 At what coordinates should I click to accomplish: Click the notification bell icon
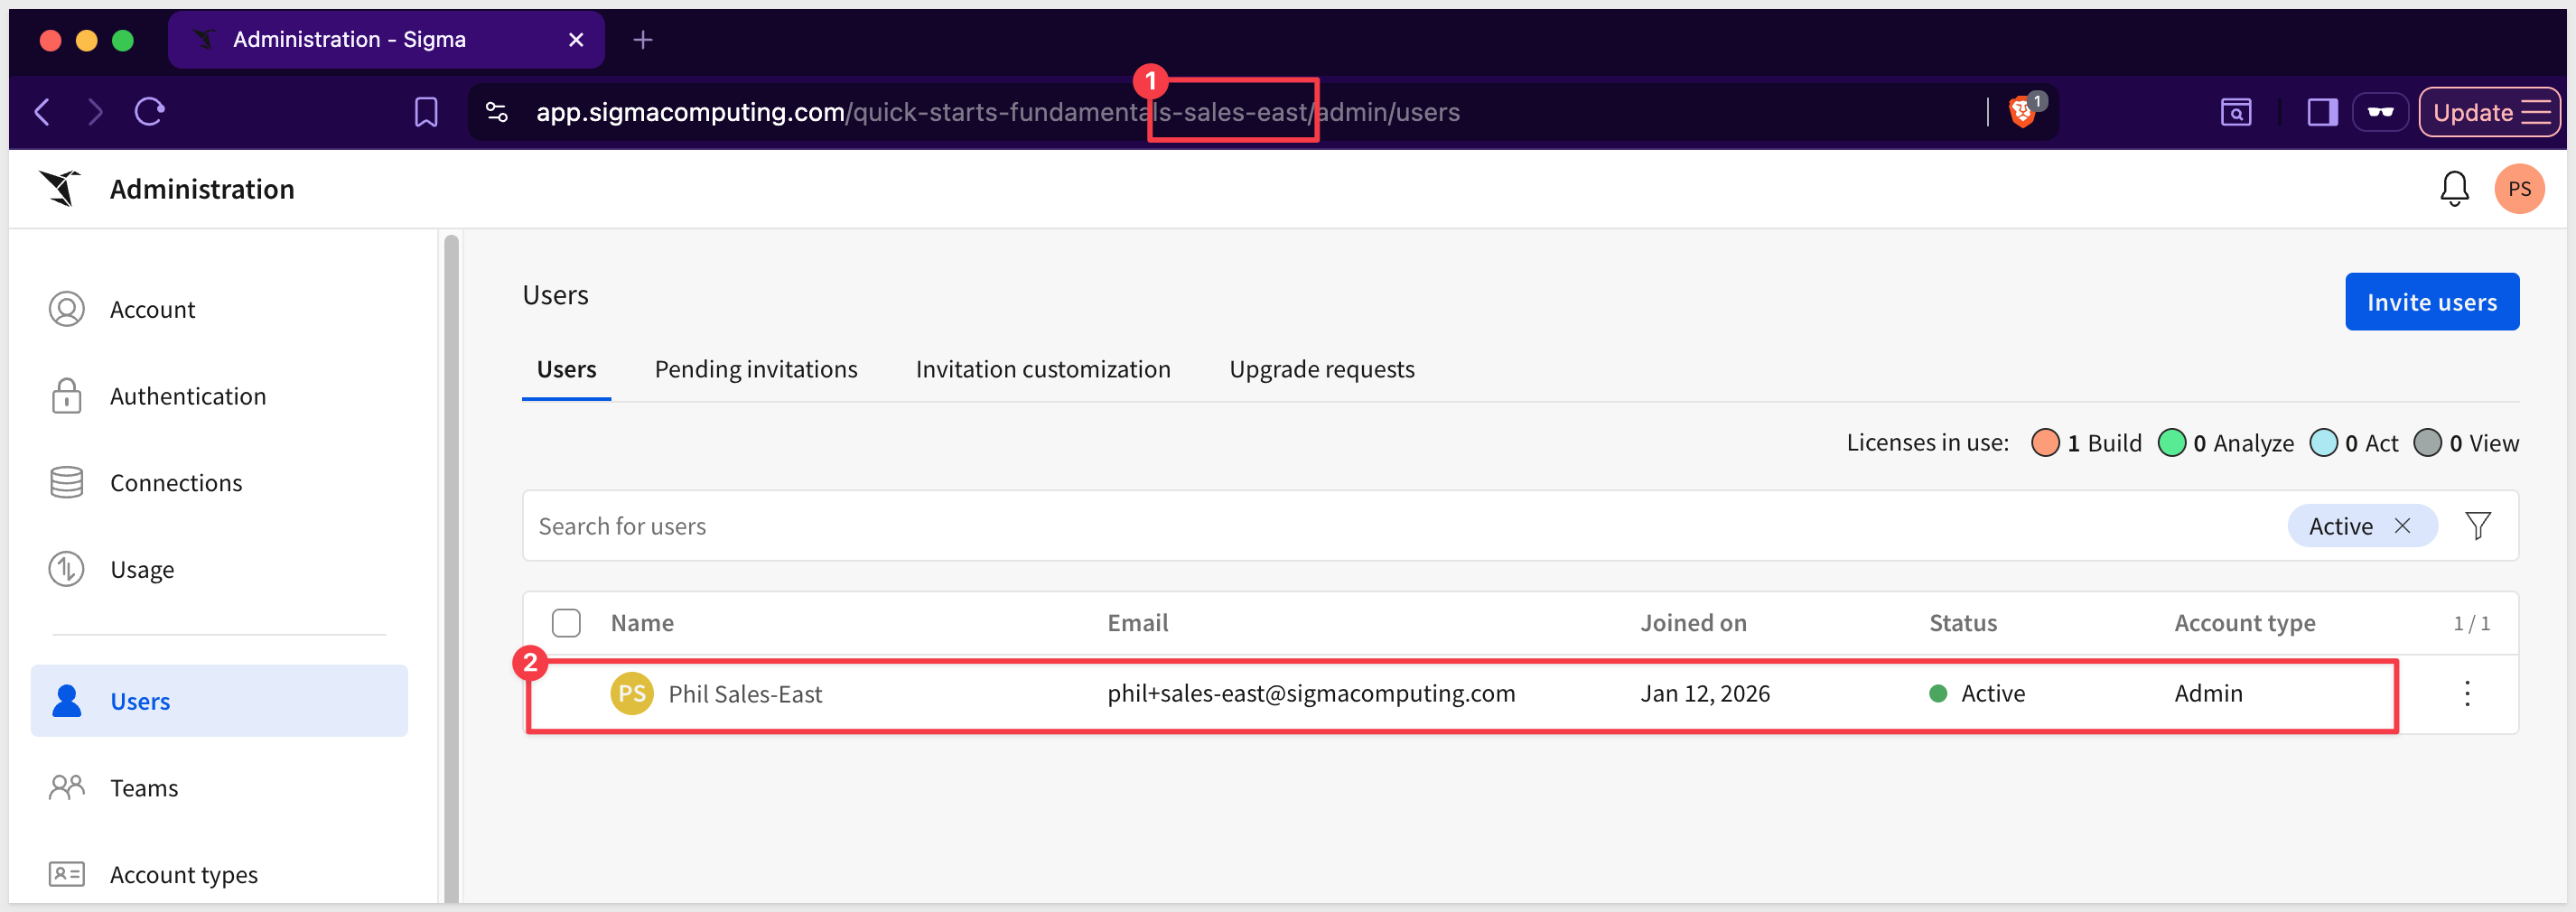pos(2453,189)
